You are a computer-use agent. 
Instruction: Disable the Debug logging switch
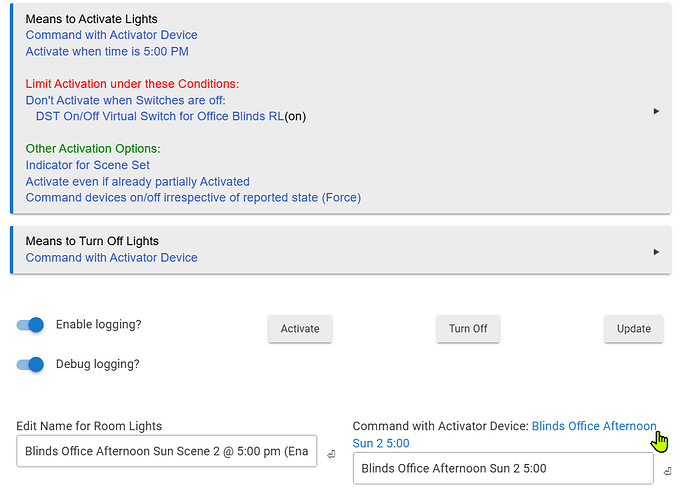(x=32, y=364)
